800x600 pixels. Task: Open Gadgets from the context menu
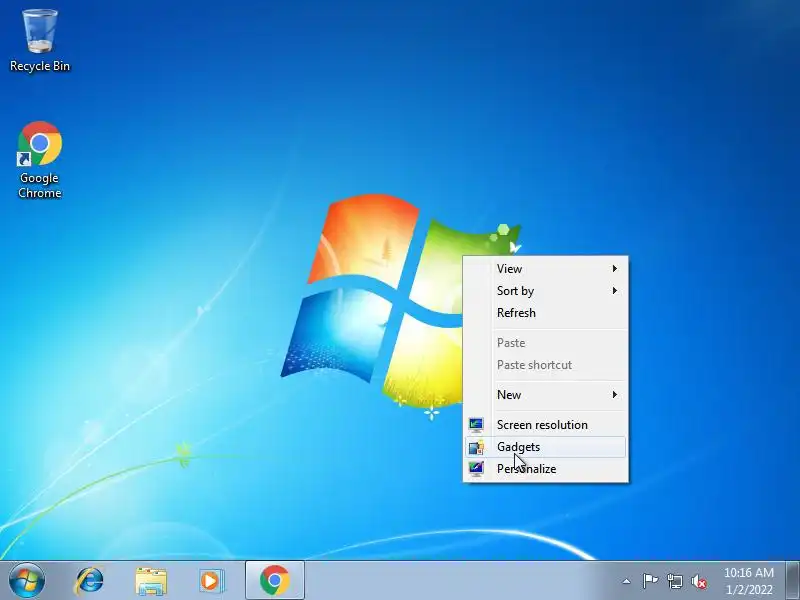tap(545, 447)
